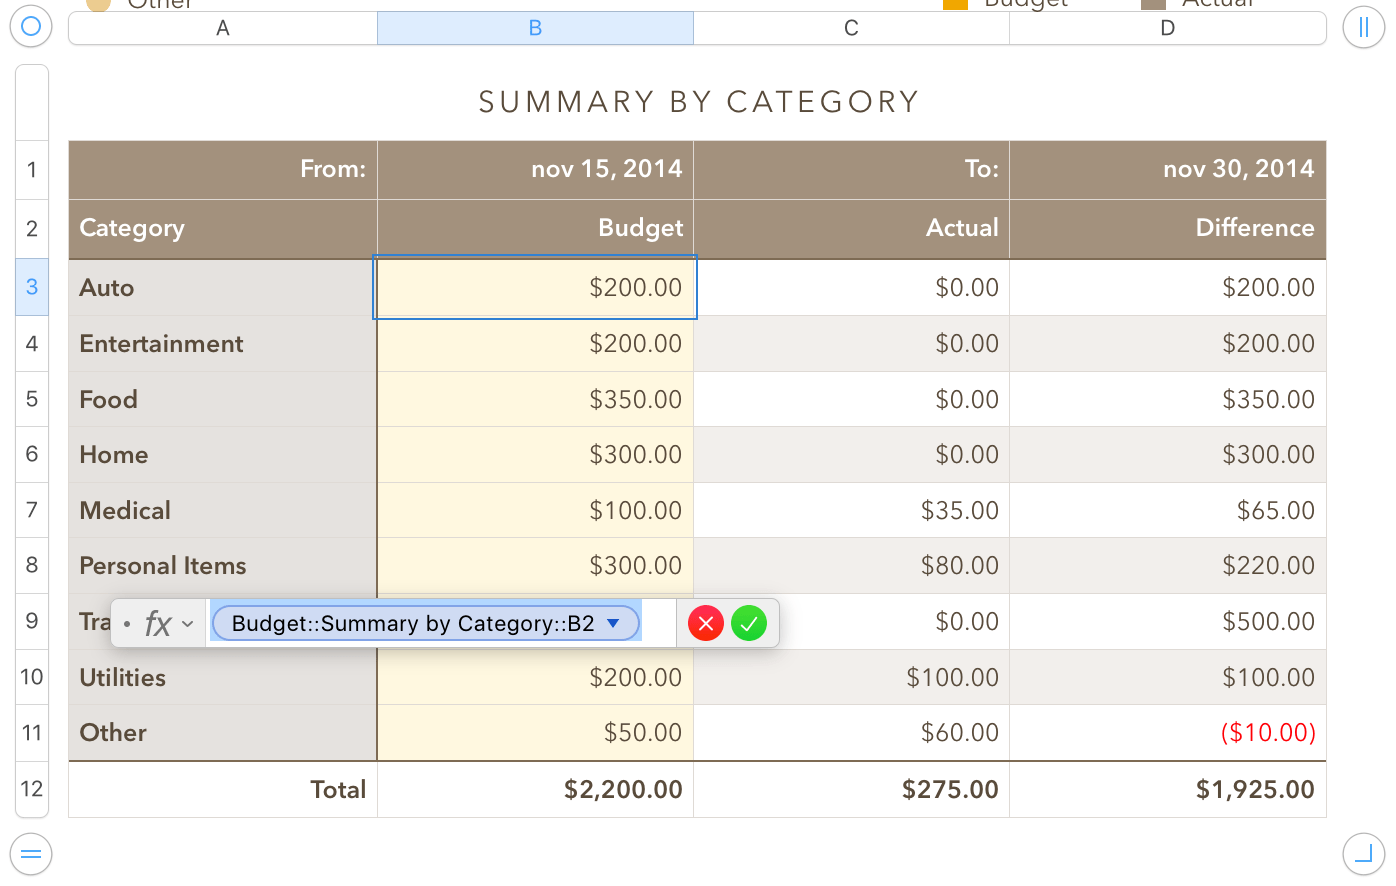Click the Budget::Summary by Category::B2 token
The width and height of the screenshot is (1396, 886).
[412, 623]
